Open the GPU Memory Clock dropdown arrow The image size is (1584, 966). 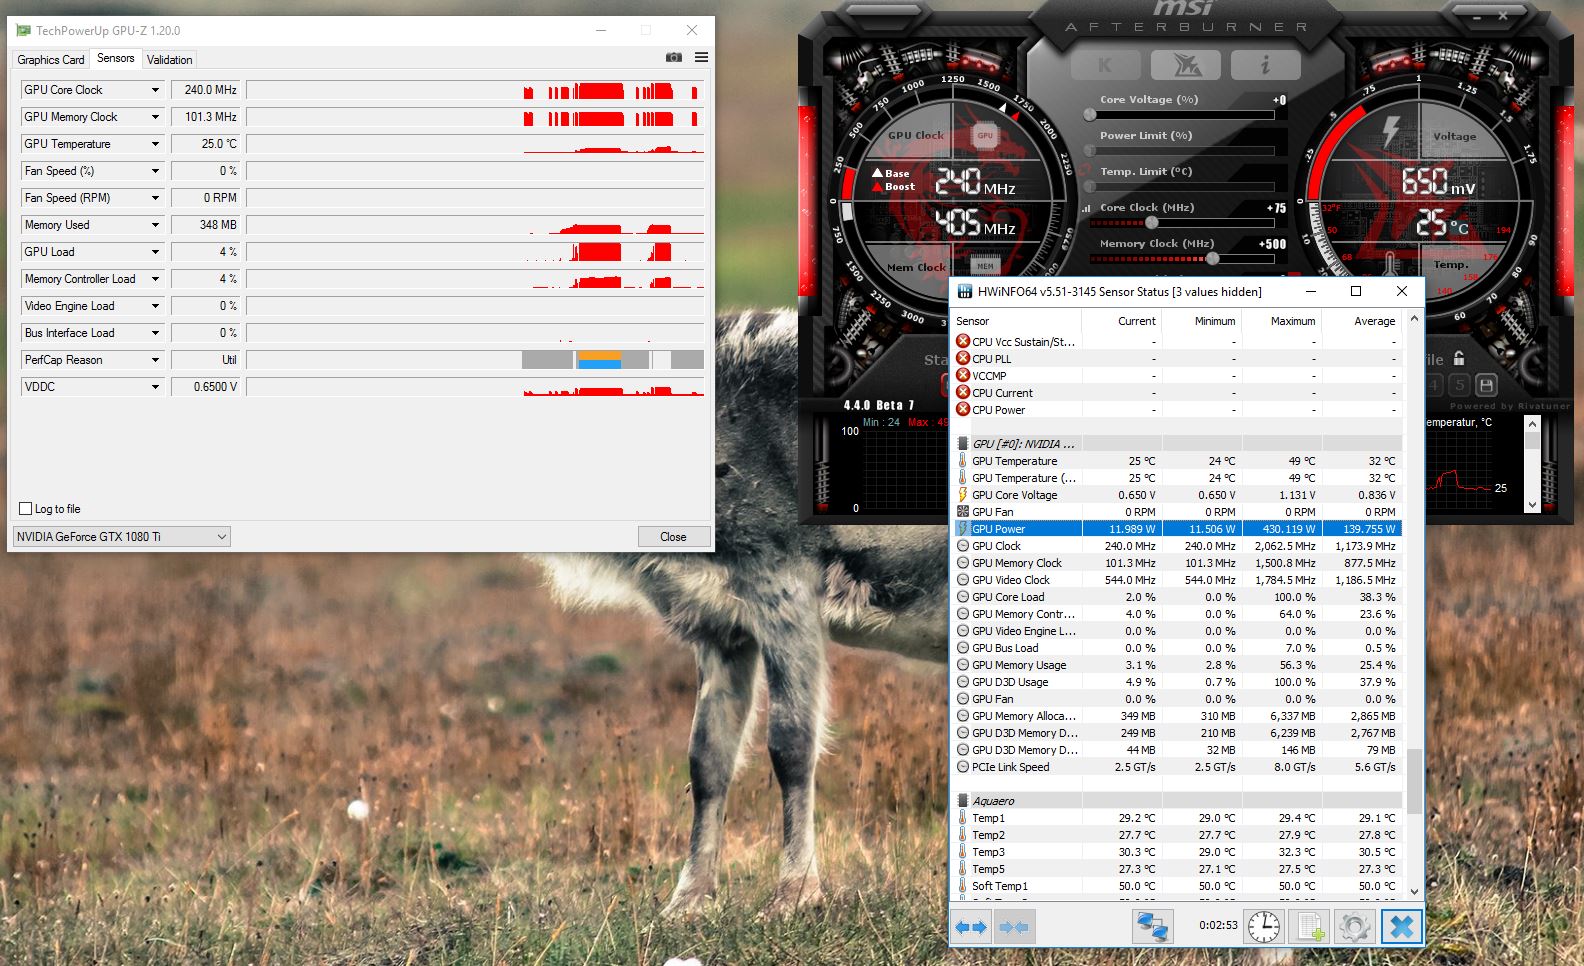click(155, 117)
